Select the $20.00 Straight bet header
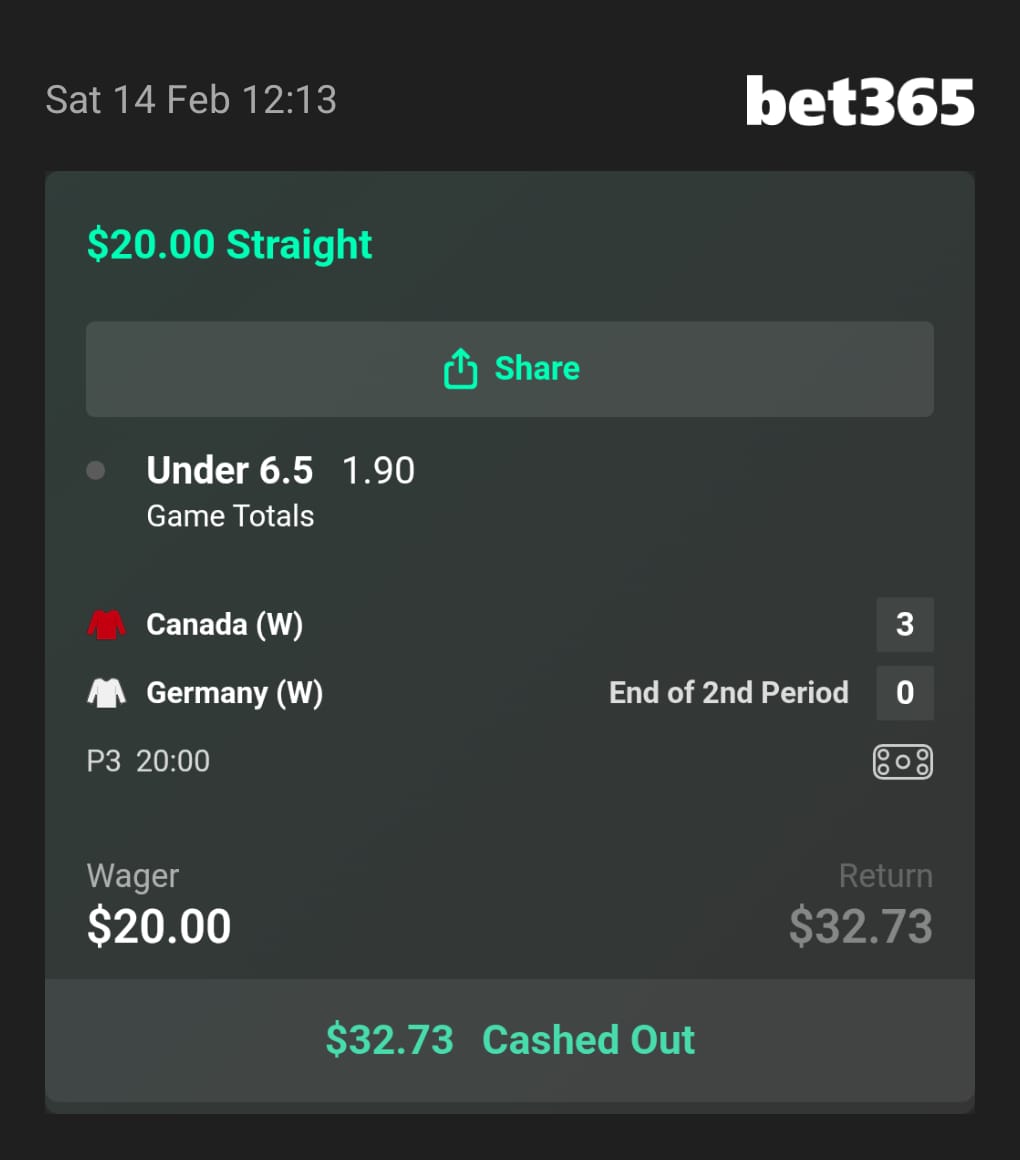Viewport: 1020px width, 1160px height. click(229, 244)
